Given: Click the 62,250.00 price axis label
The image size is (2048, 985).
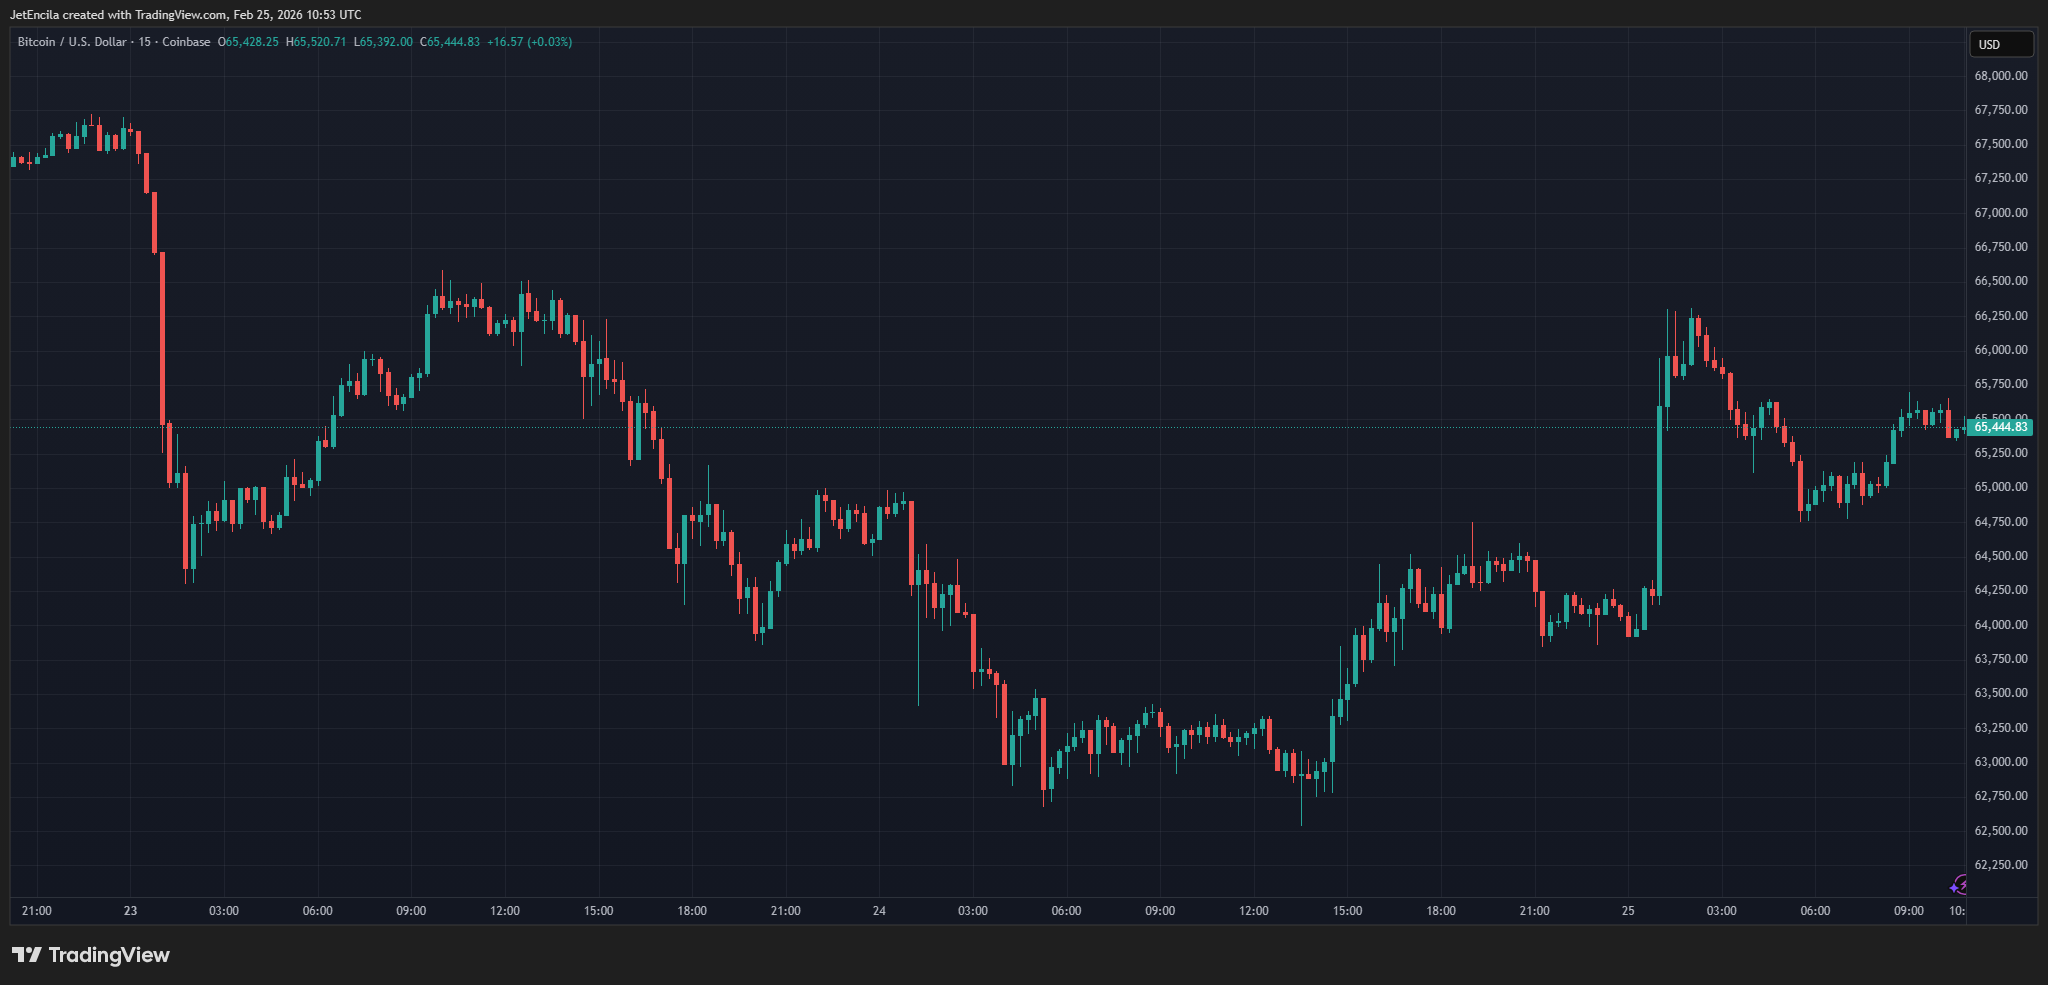Looking at the screenshot, I should point(2000,865).
